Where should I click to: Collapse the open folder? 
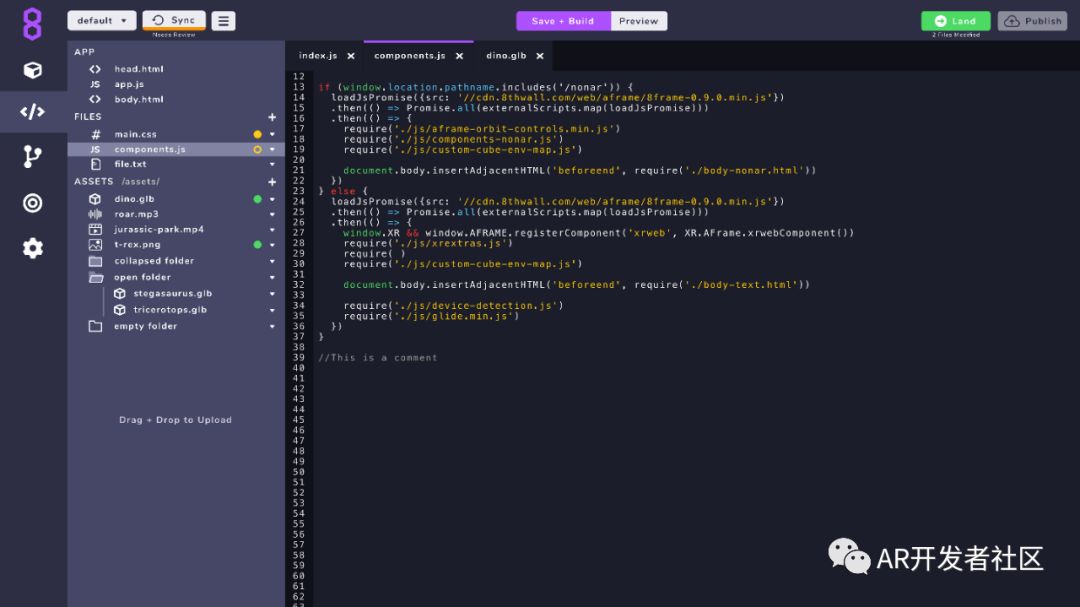[96, 278]
